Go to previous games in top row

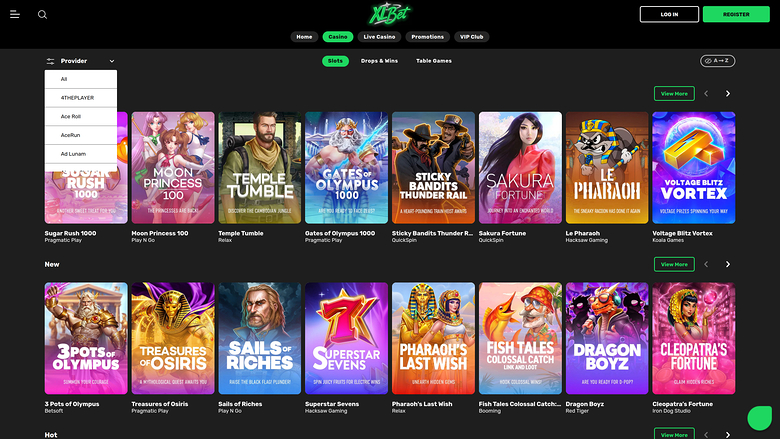(706, 93)
